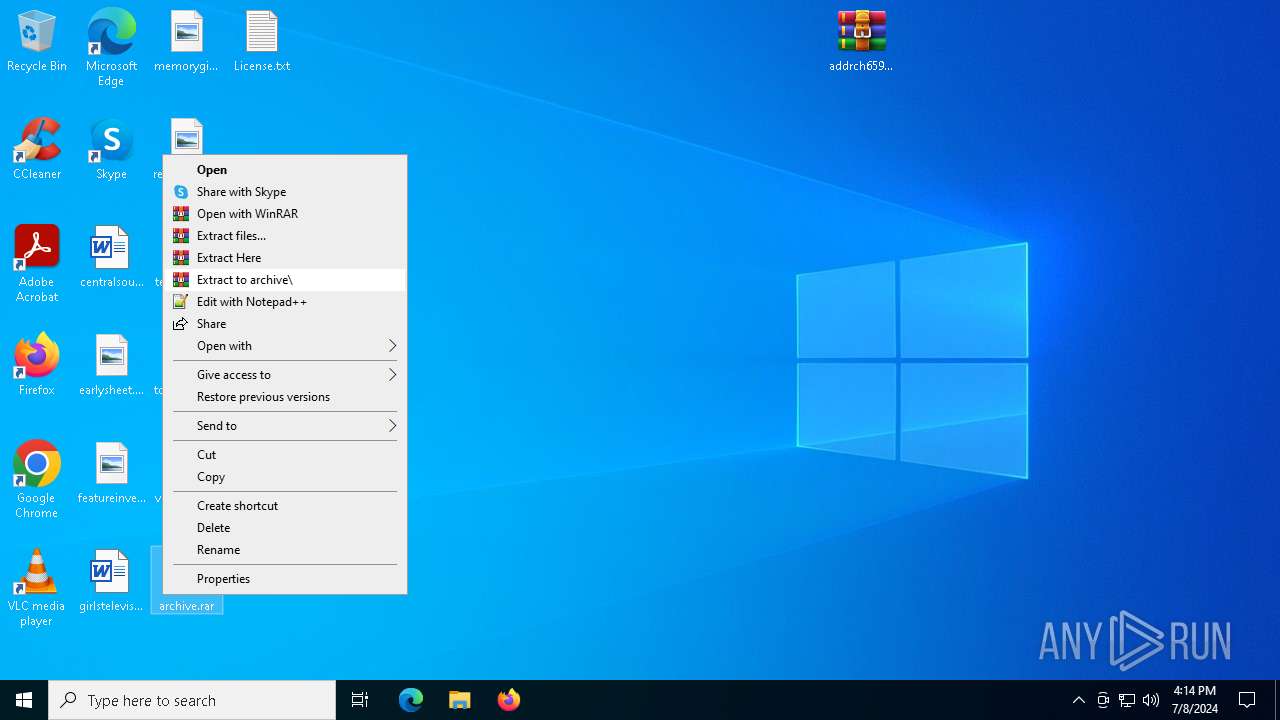Expand the Open with submenu
This screenshot has width=1280, height=720.
pos(285,346)
